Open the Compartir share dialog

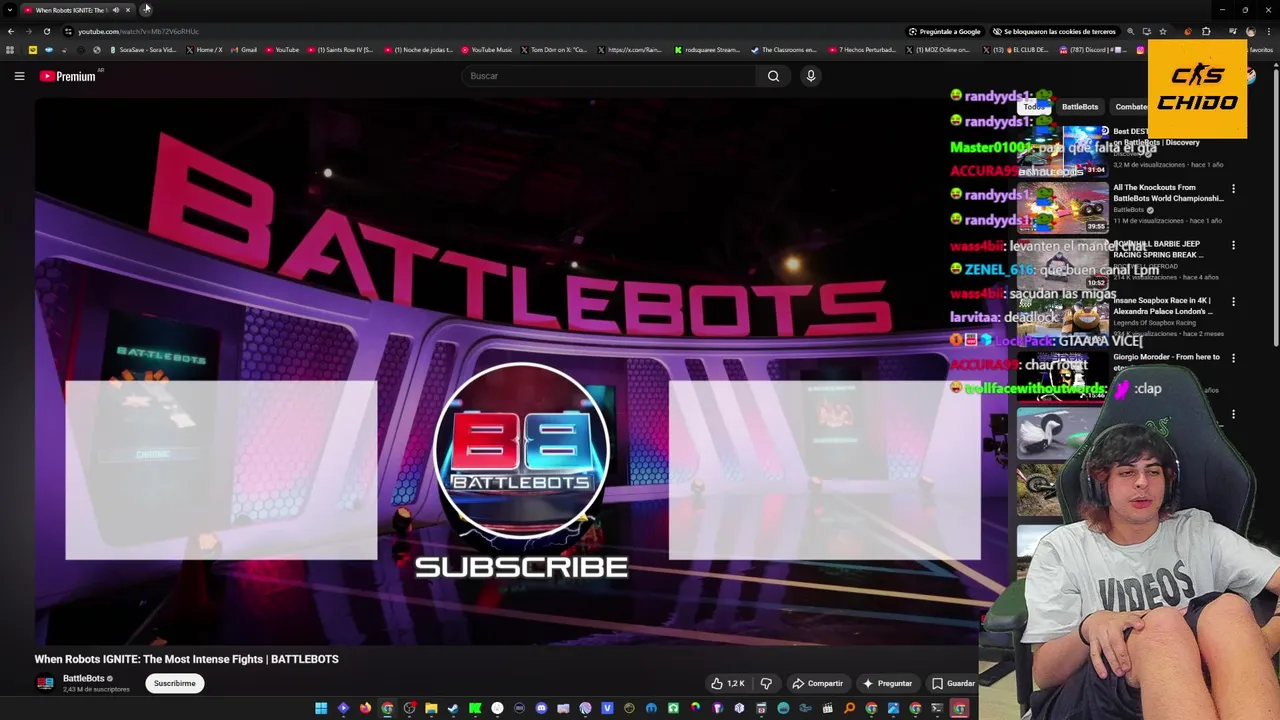(x=817, y=683)
